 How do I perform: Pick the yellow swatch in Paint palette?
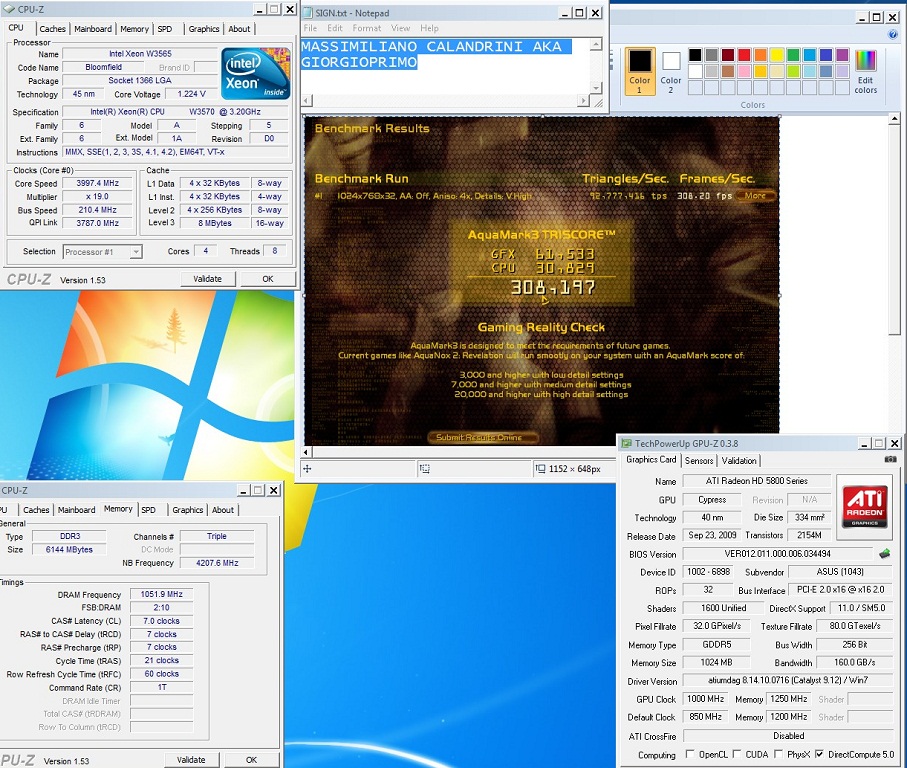[777, 55]
